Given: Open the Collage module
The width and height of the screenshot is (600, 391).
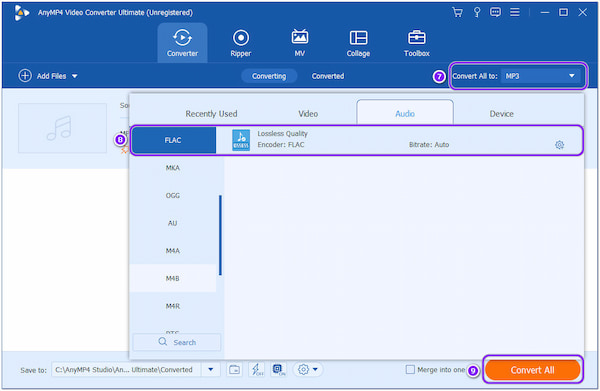Looking at the screenshot, I should (358, 42).
